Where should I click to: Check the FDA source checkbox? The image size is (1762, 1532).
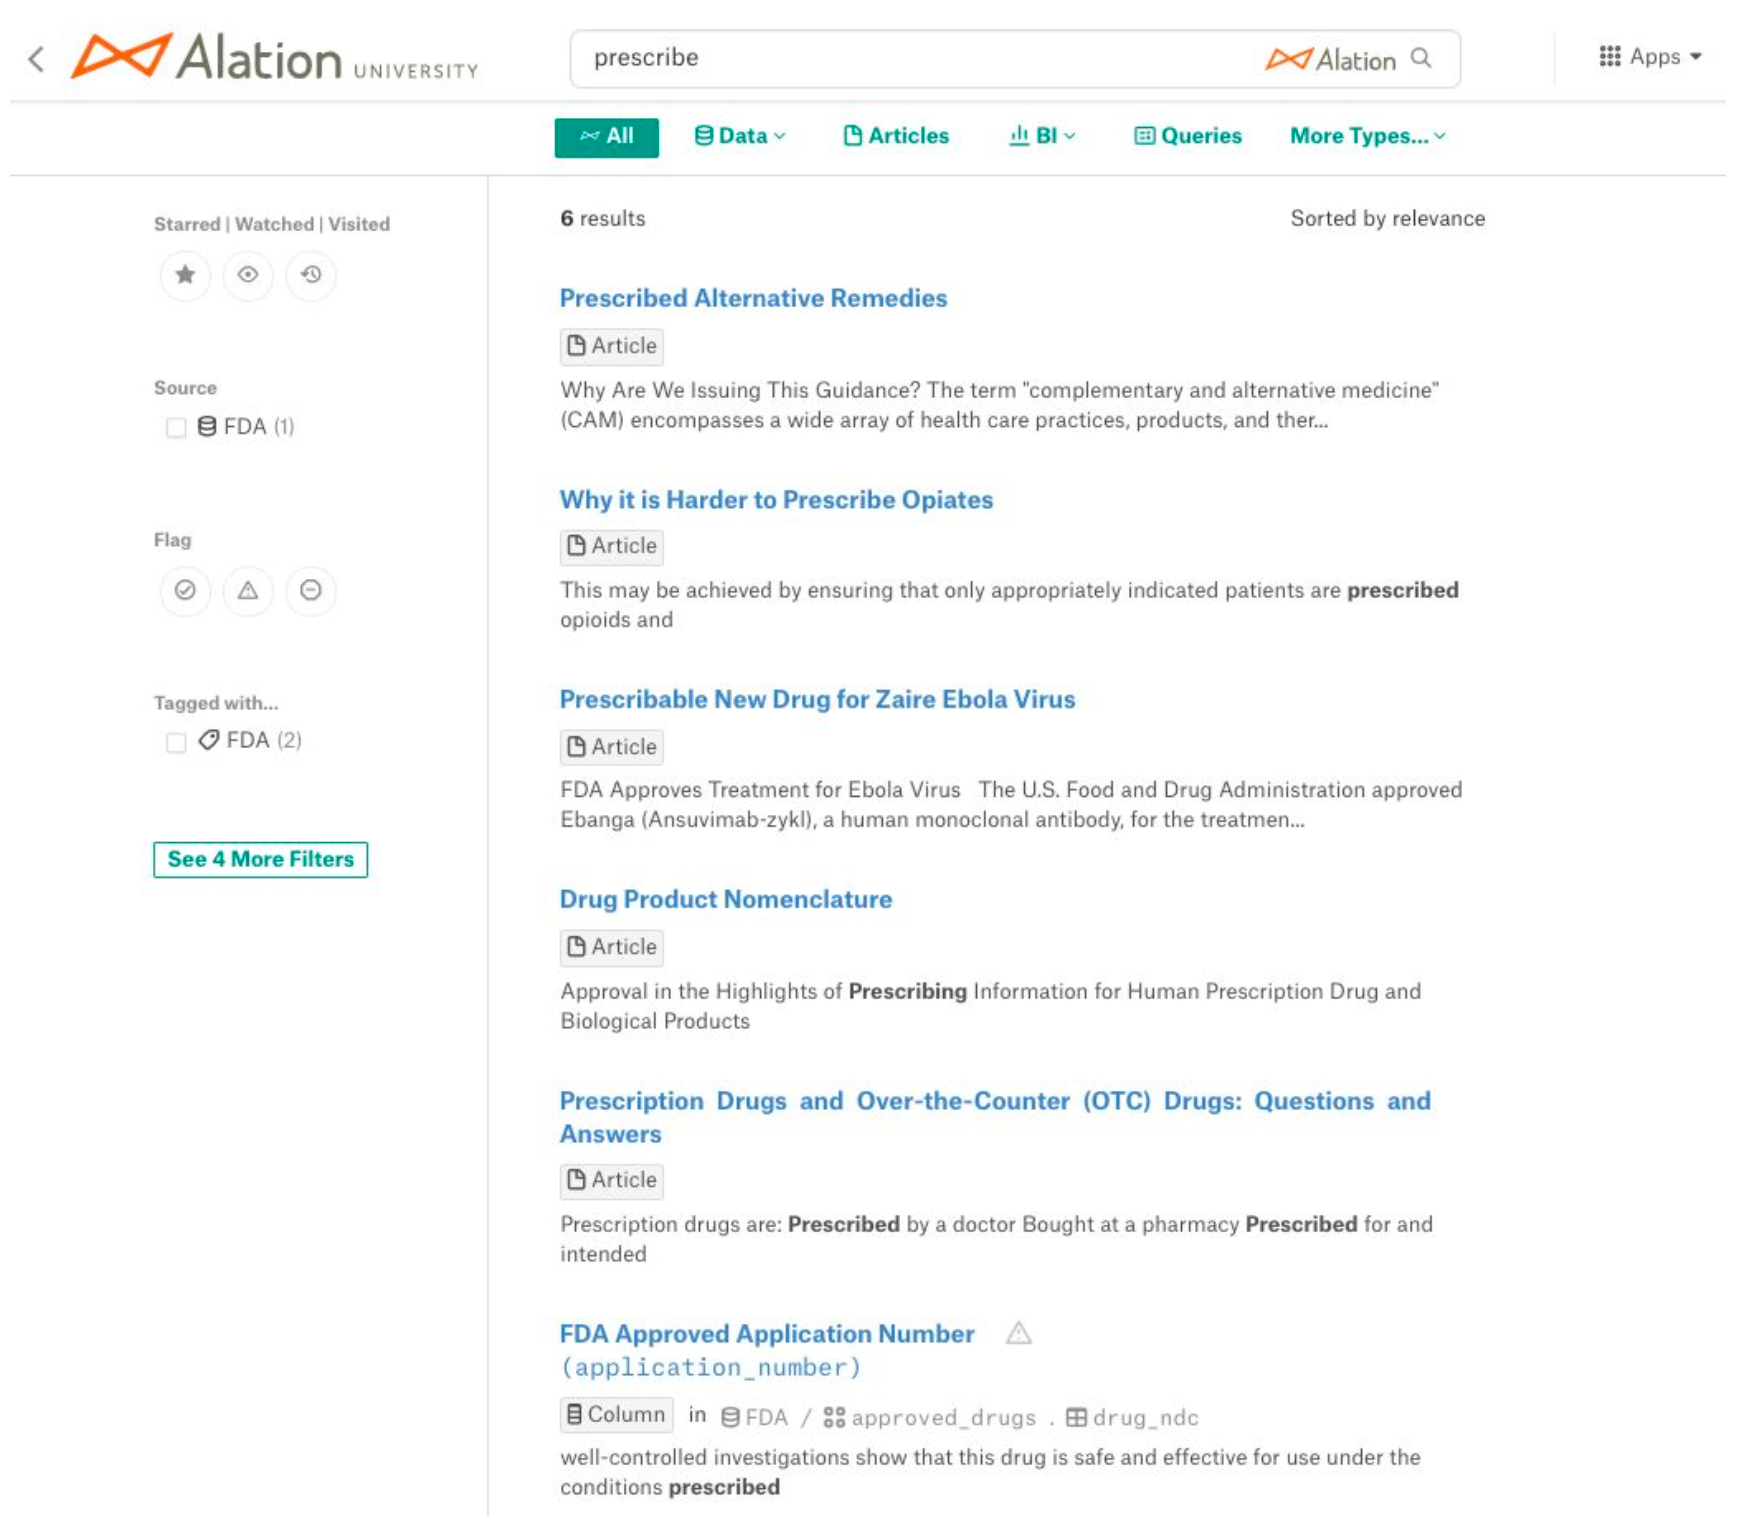176,428
